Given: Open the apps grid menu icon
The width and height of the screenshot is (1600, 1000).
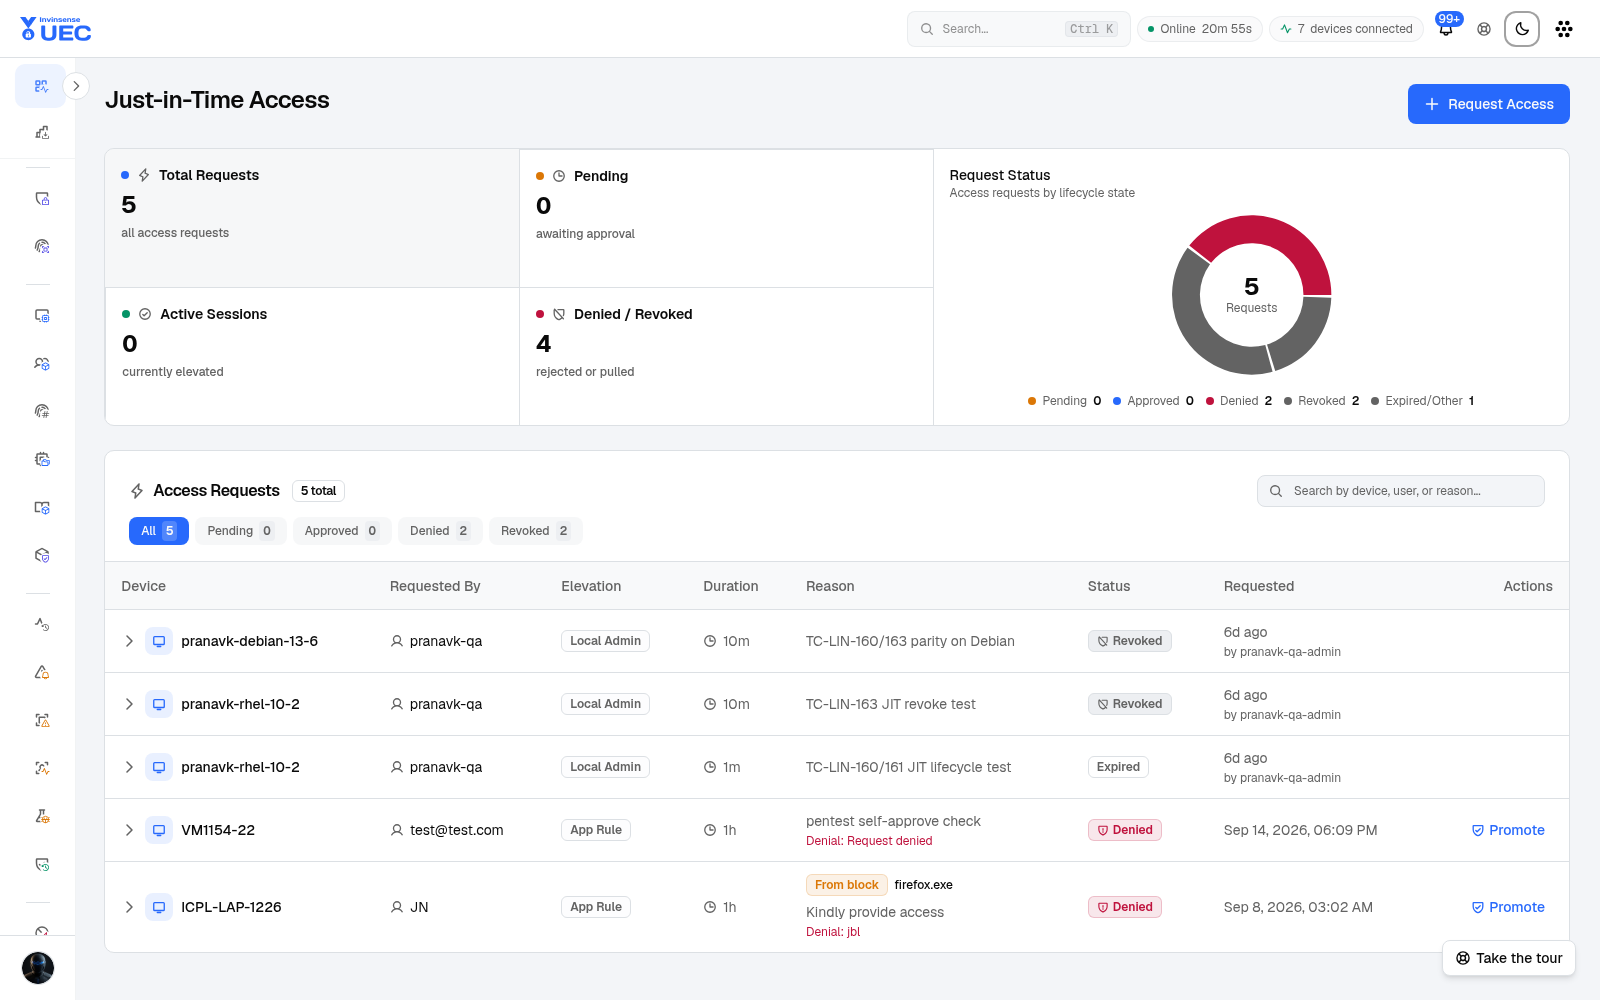Looking at the screenshot, I should click(1564, 29).
